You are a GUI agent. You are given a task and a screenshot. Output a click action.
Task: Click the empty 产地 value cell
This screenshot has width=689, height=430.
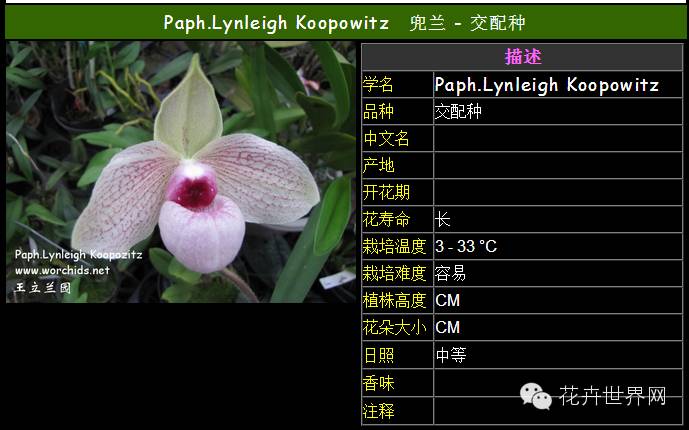click(x=558, y=166)
